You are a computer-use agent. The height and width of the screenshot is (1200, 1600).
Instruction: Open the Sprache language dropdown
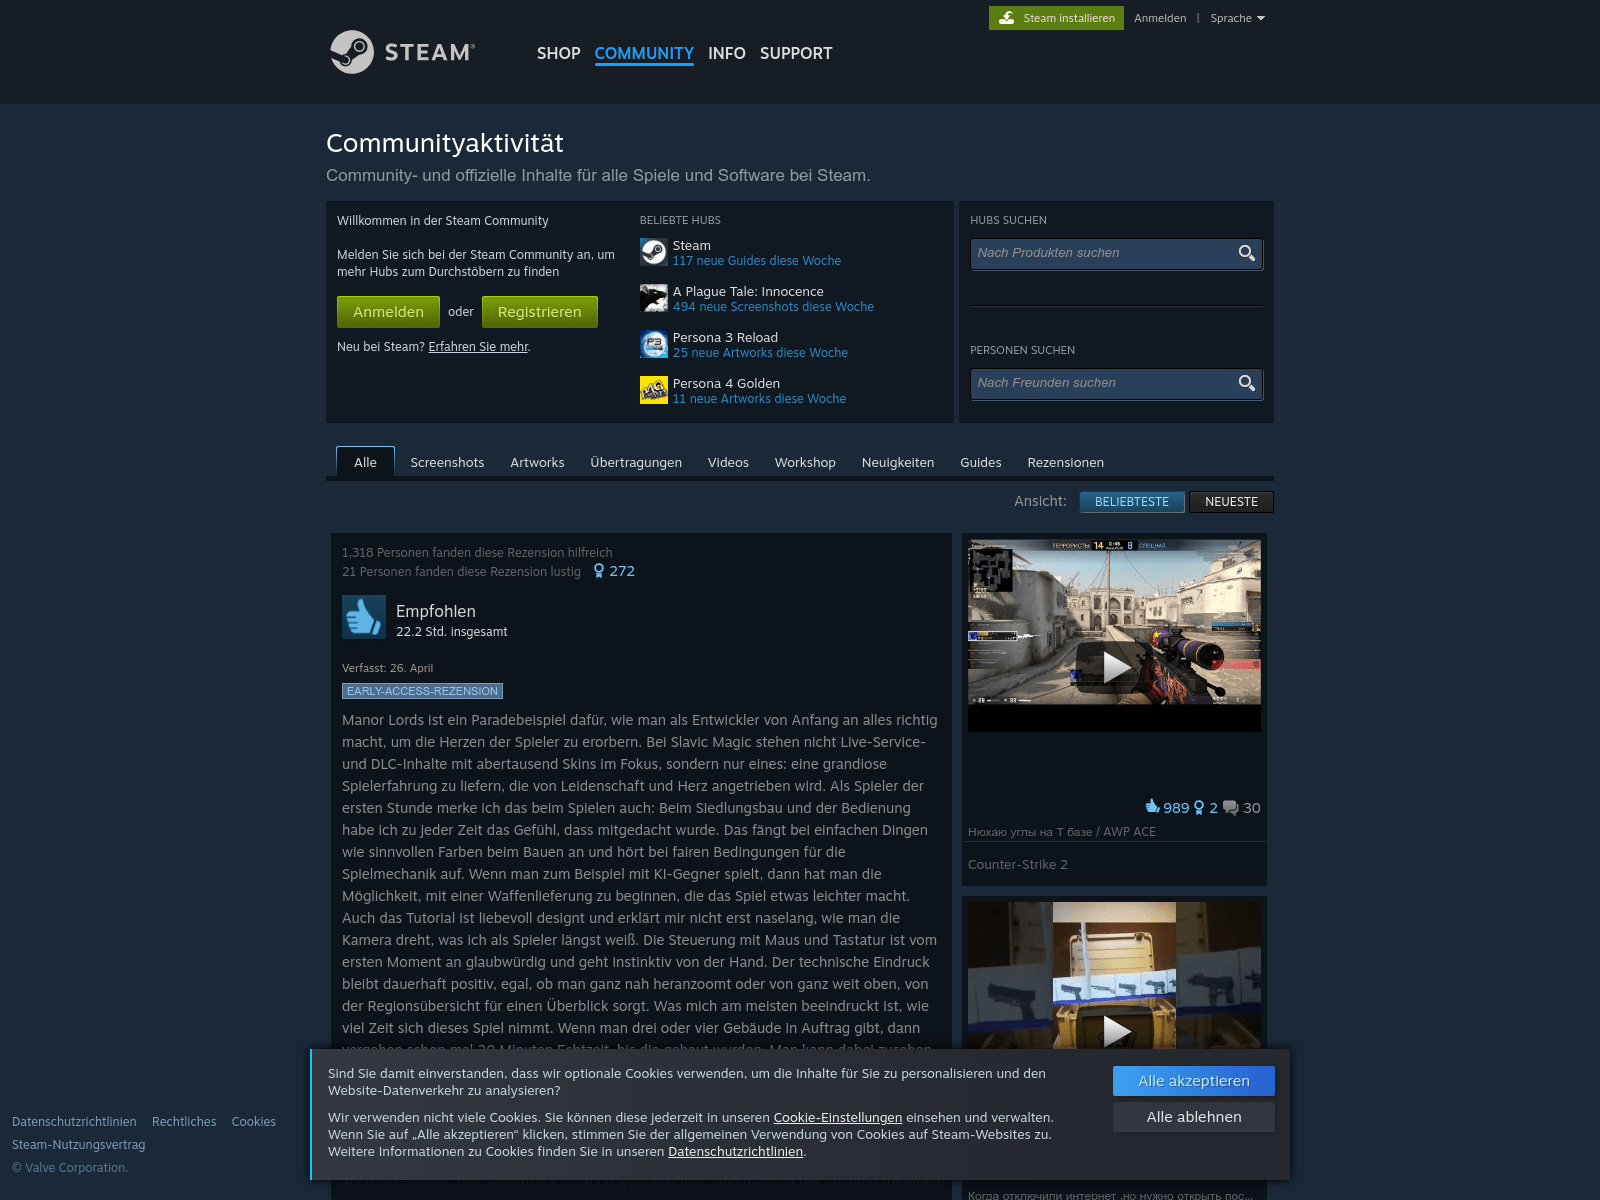point(1237,18)
